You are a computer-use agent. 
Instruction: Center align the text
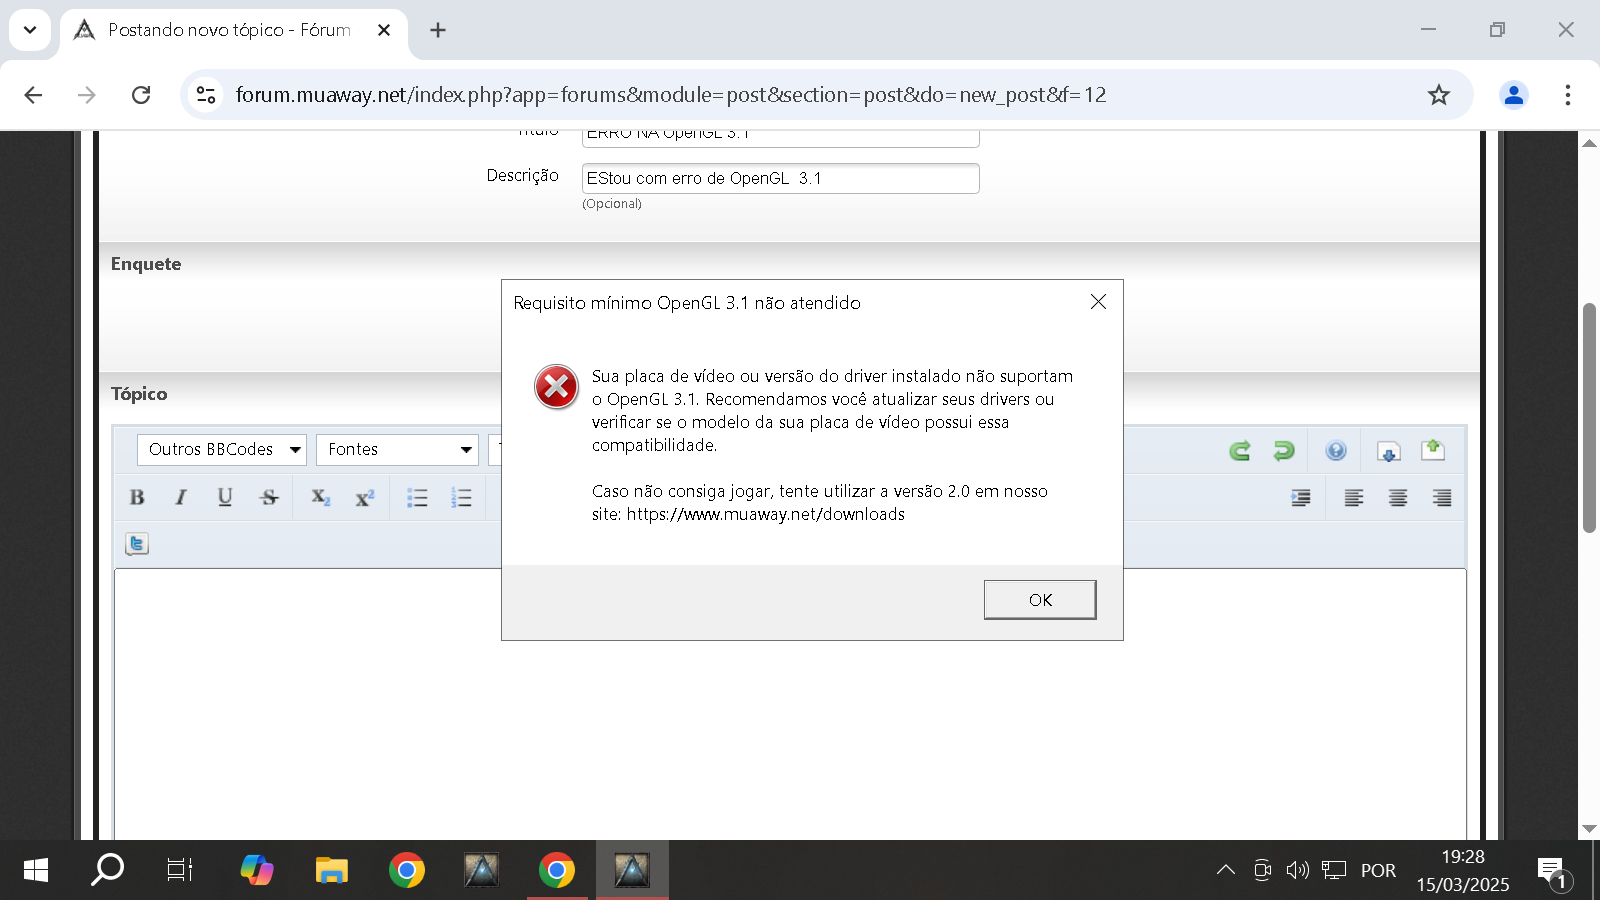[x=1398, y=498]
